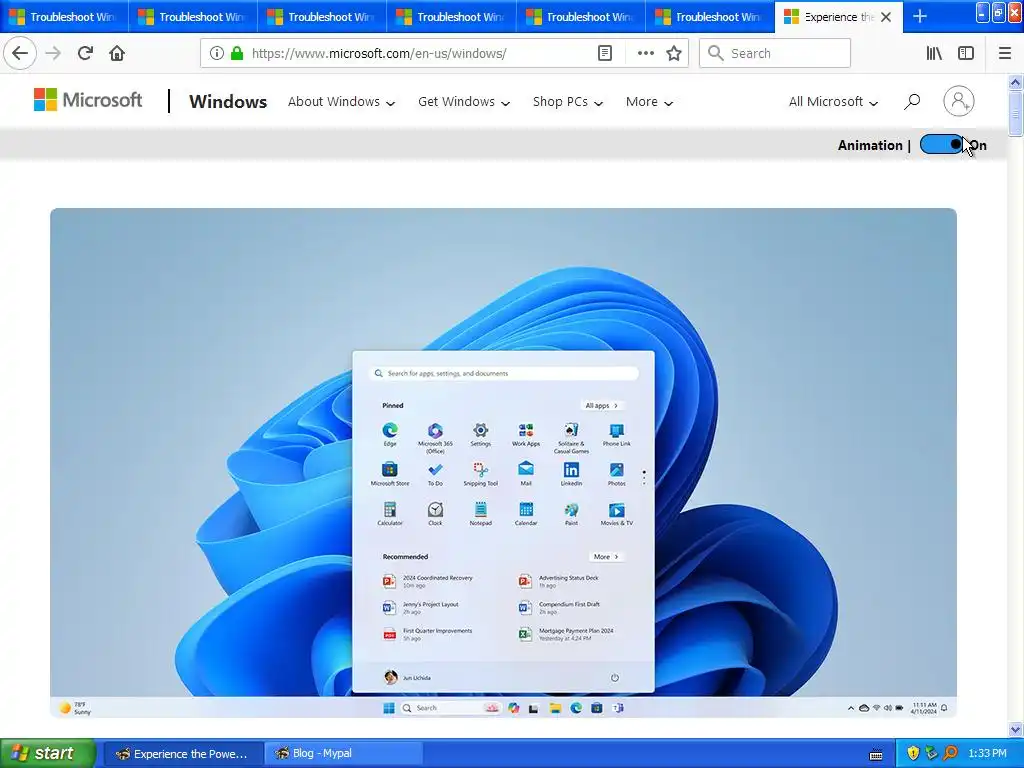Select Experience the Power taskbar button
The image size is (1024, 768).
[x=184, y=754]
